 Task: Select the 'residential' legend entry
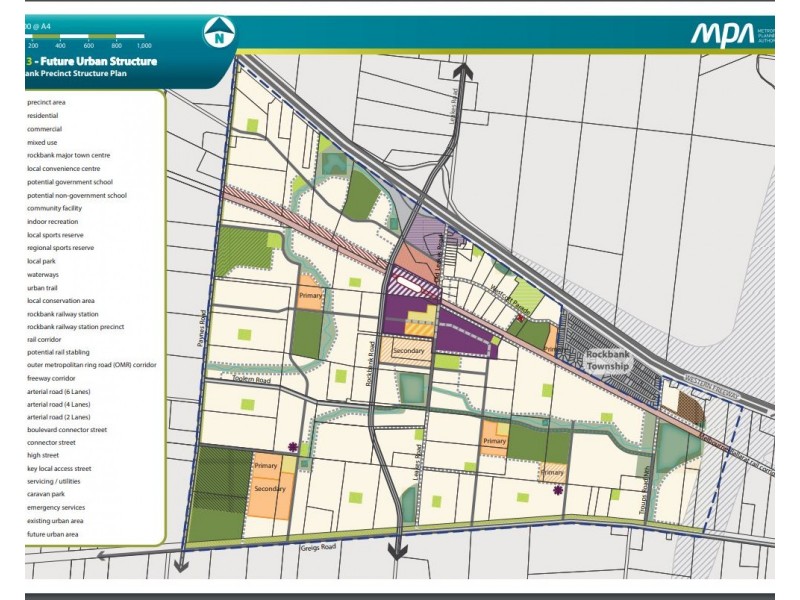[x=43, y=115]
